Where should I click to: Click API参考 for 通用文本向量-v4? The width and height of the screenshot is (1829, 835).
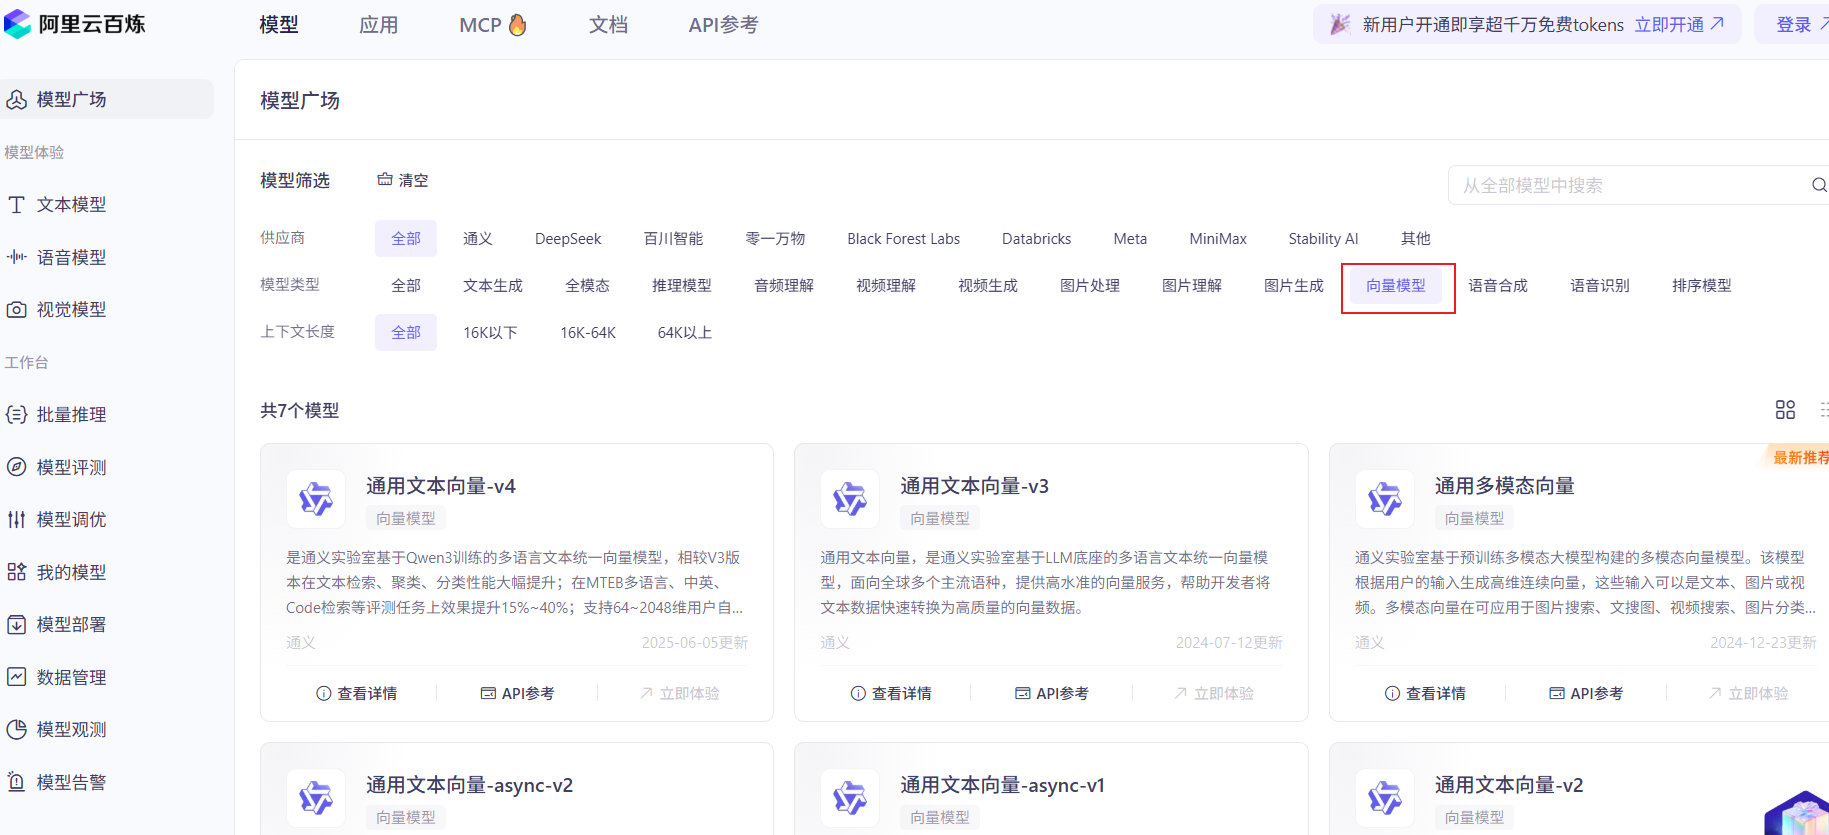(517, 693)
